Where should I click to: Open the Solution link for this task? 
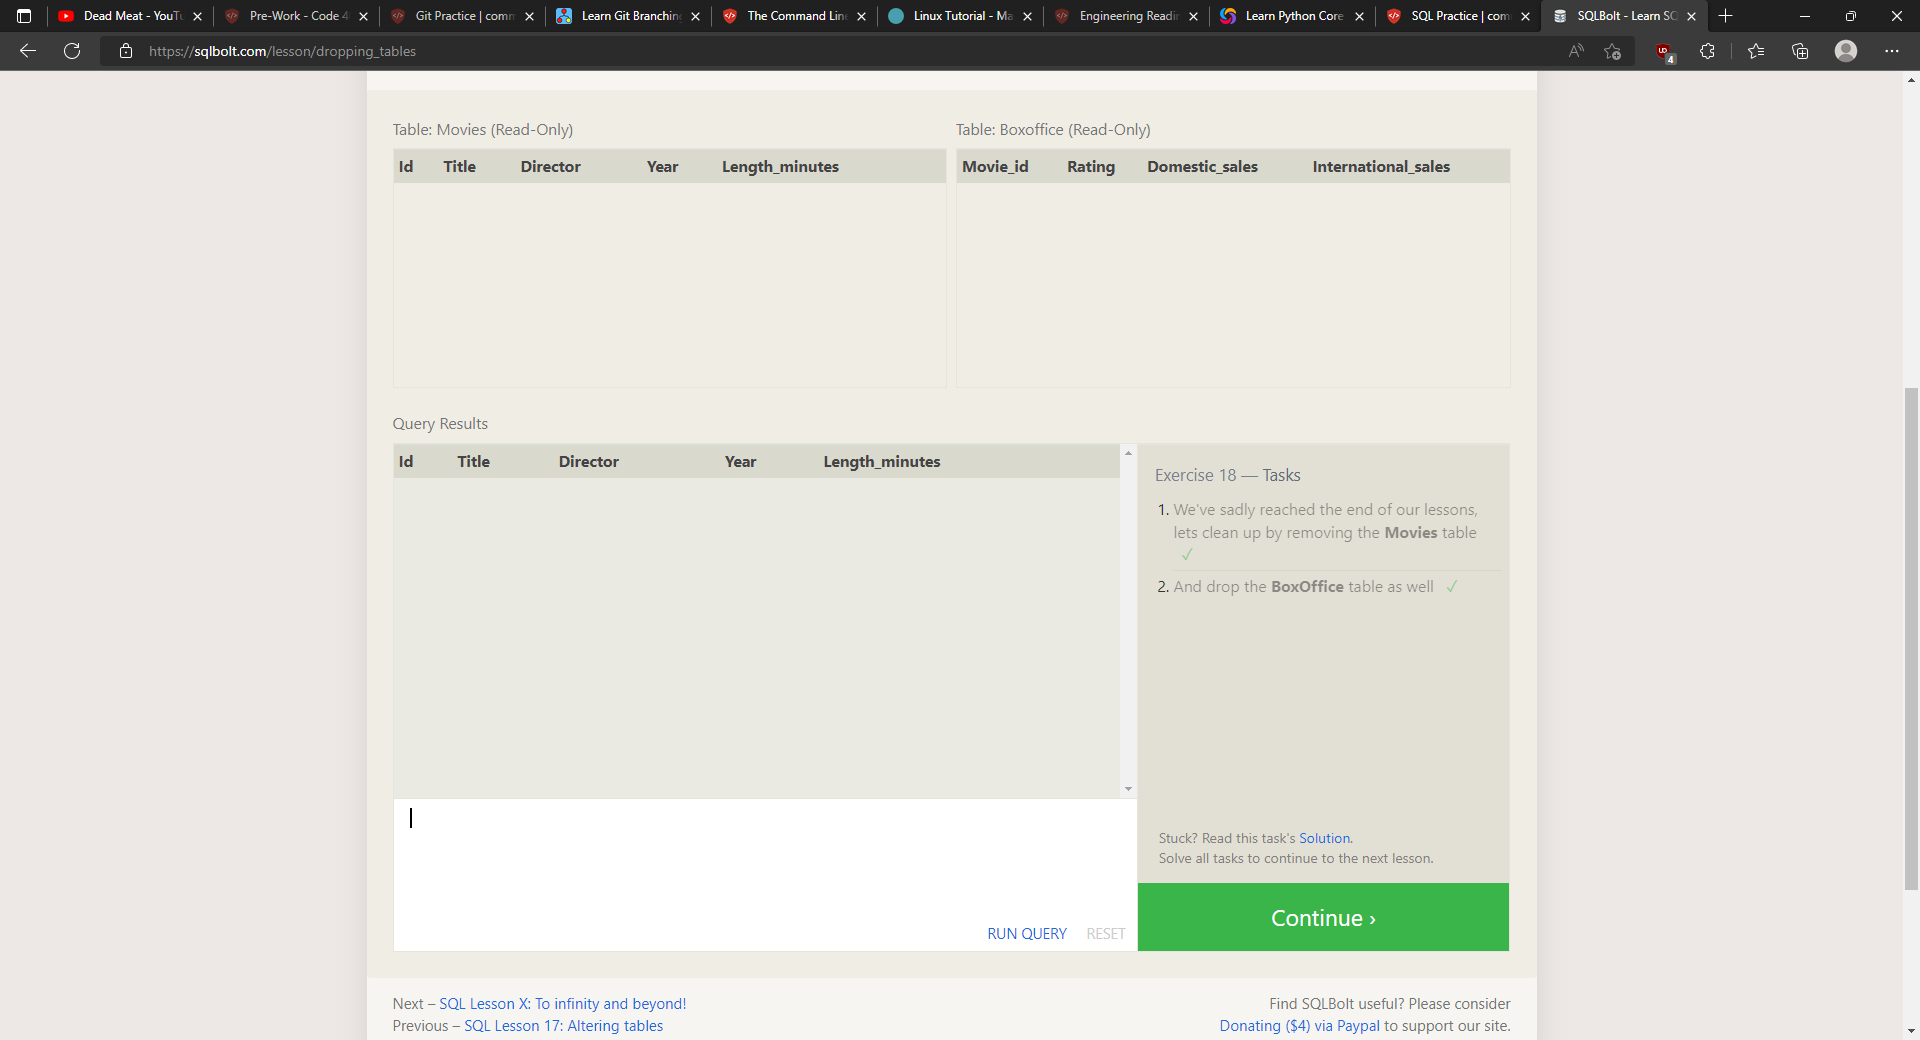(1324, 838)
